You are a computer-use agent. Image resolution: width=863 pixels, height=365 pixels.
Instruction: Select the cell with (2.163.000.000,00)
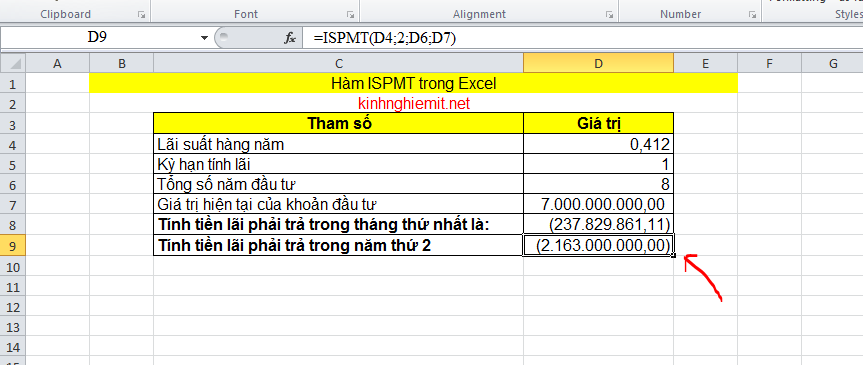[598, 246]
